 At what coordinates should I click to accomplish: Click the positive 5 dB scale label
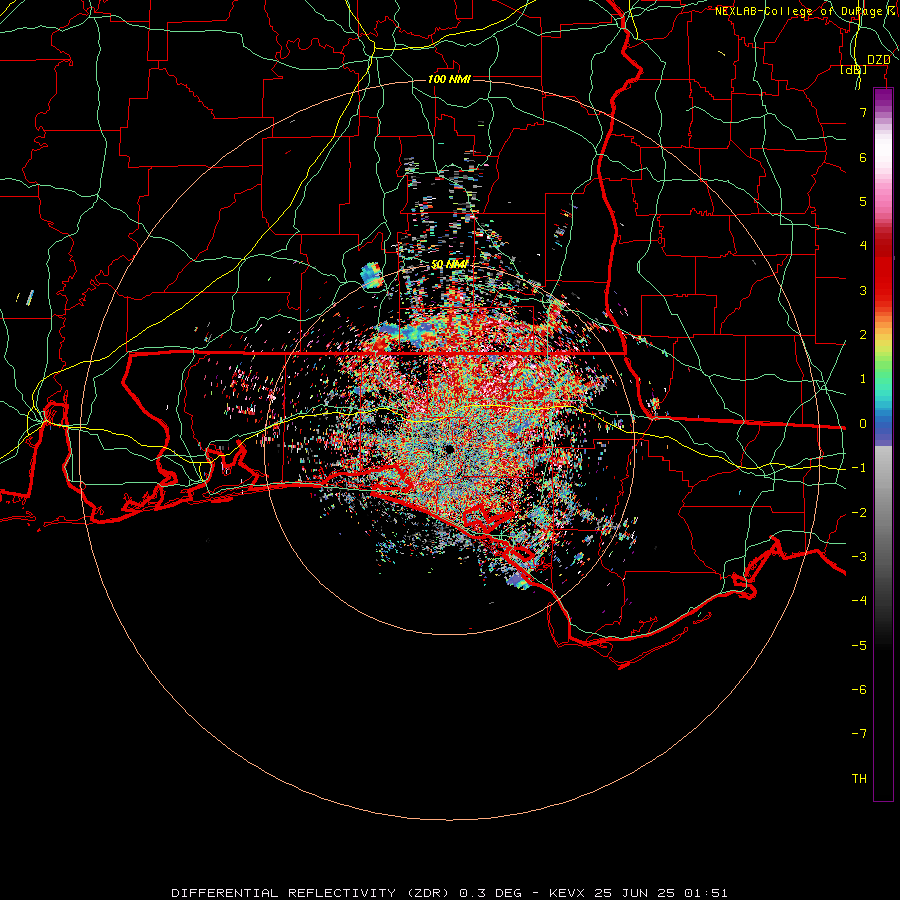tap(863, 201)
